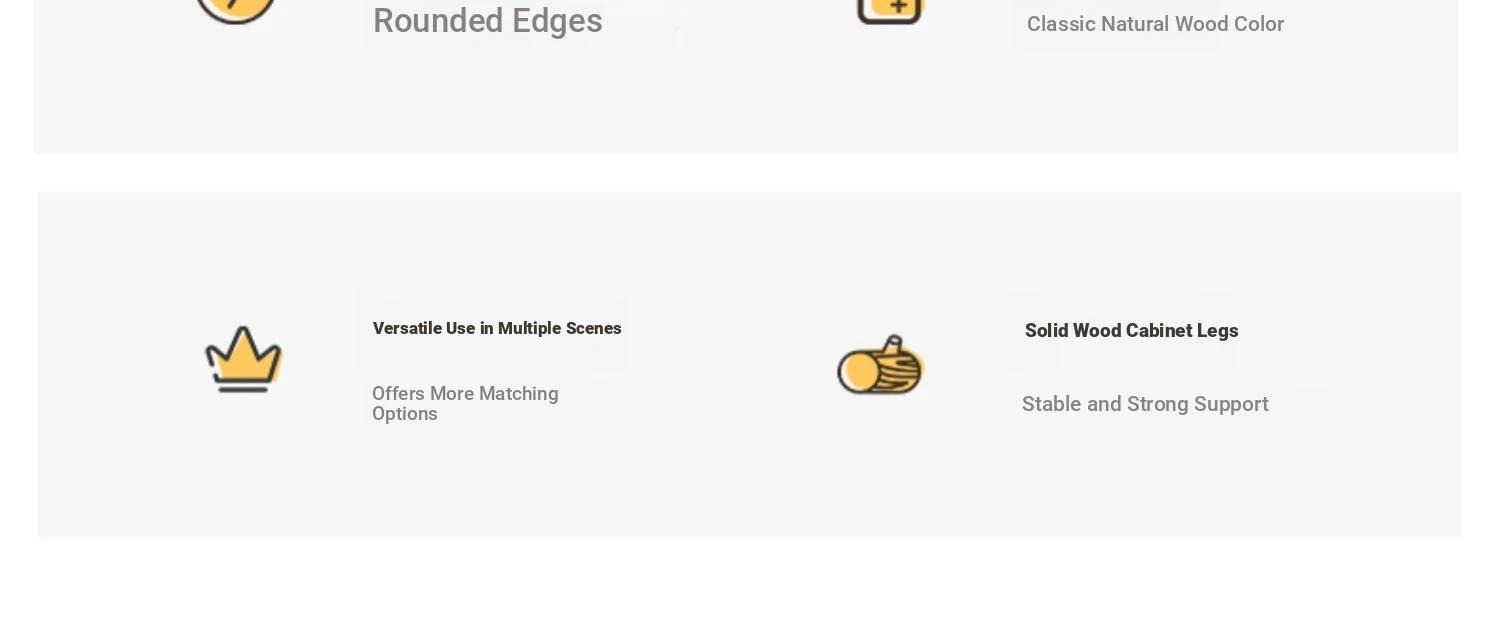Click the word 'Solid' in the cabinet heading
The image size is (1500, 628).
[x=1046, y=331]
